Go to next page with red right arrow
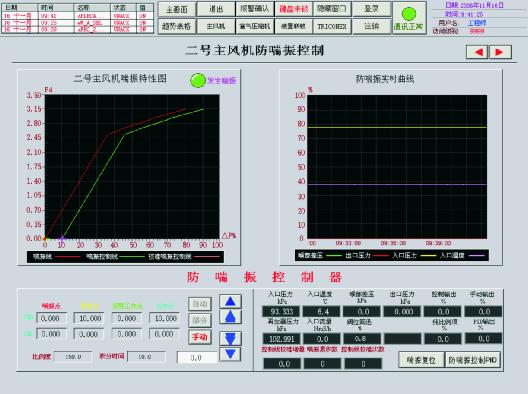 click(x=500, y=52)
